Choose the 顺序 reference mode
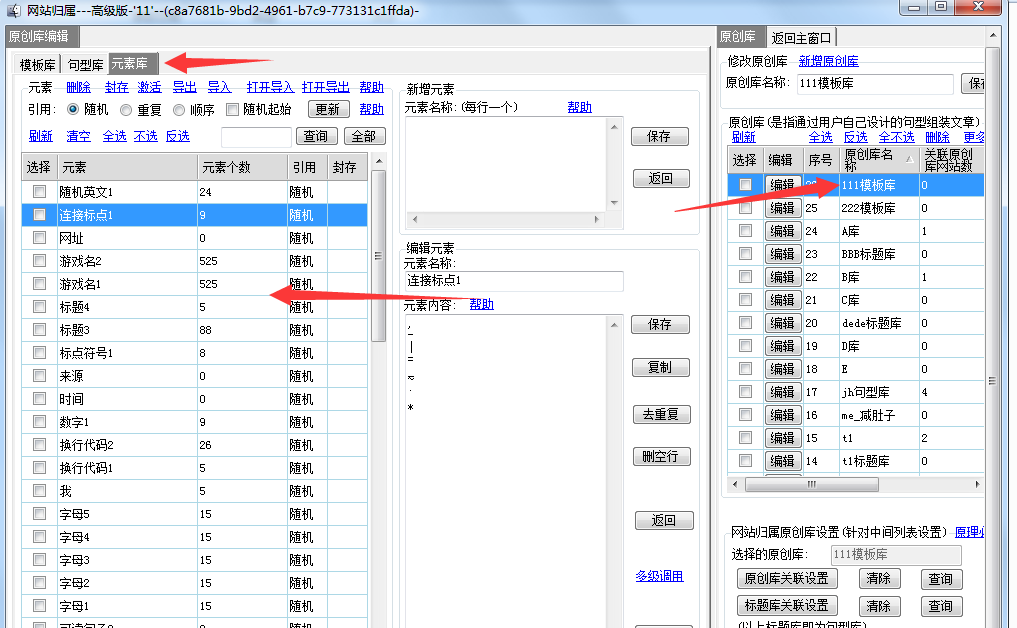 point(179,110)
